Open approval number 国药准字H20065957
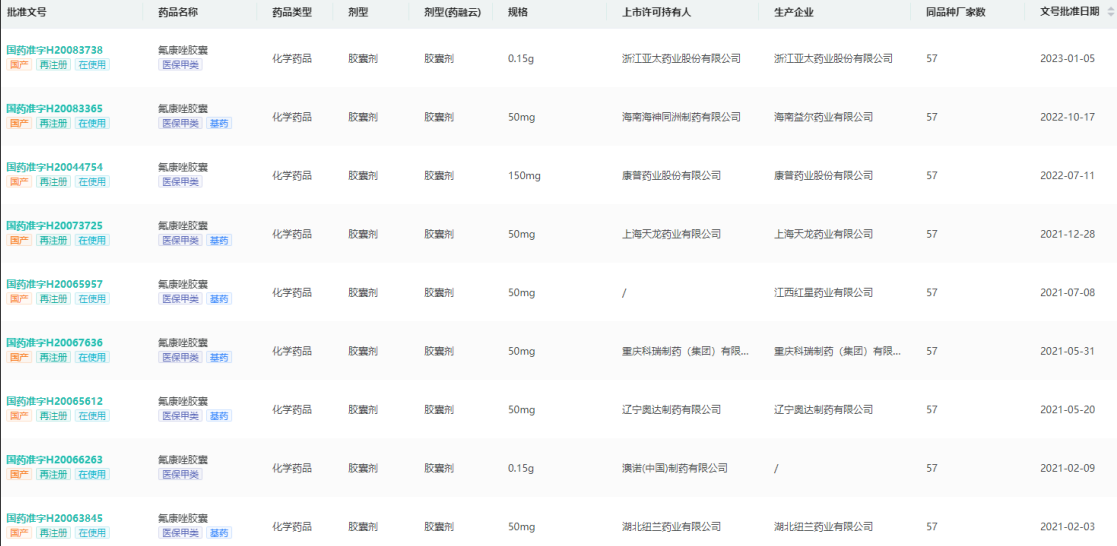 pyautogui.click(x=55, y=284)
